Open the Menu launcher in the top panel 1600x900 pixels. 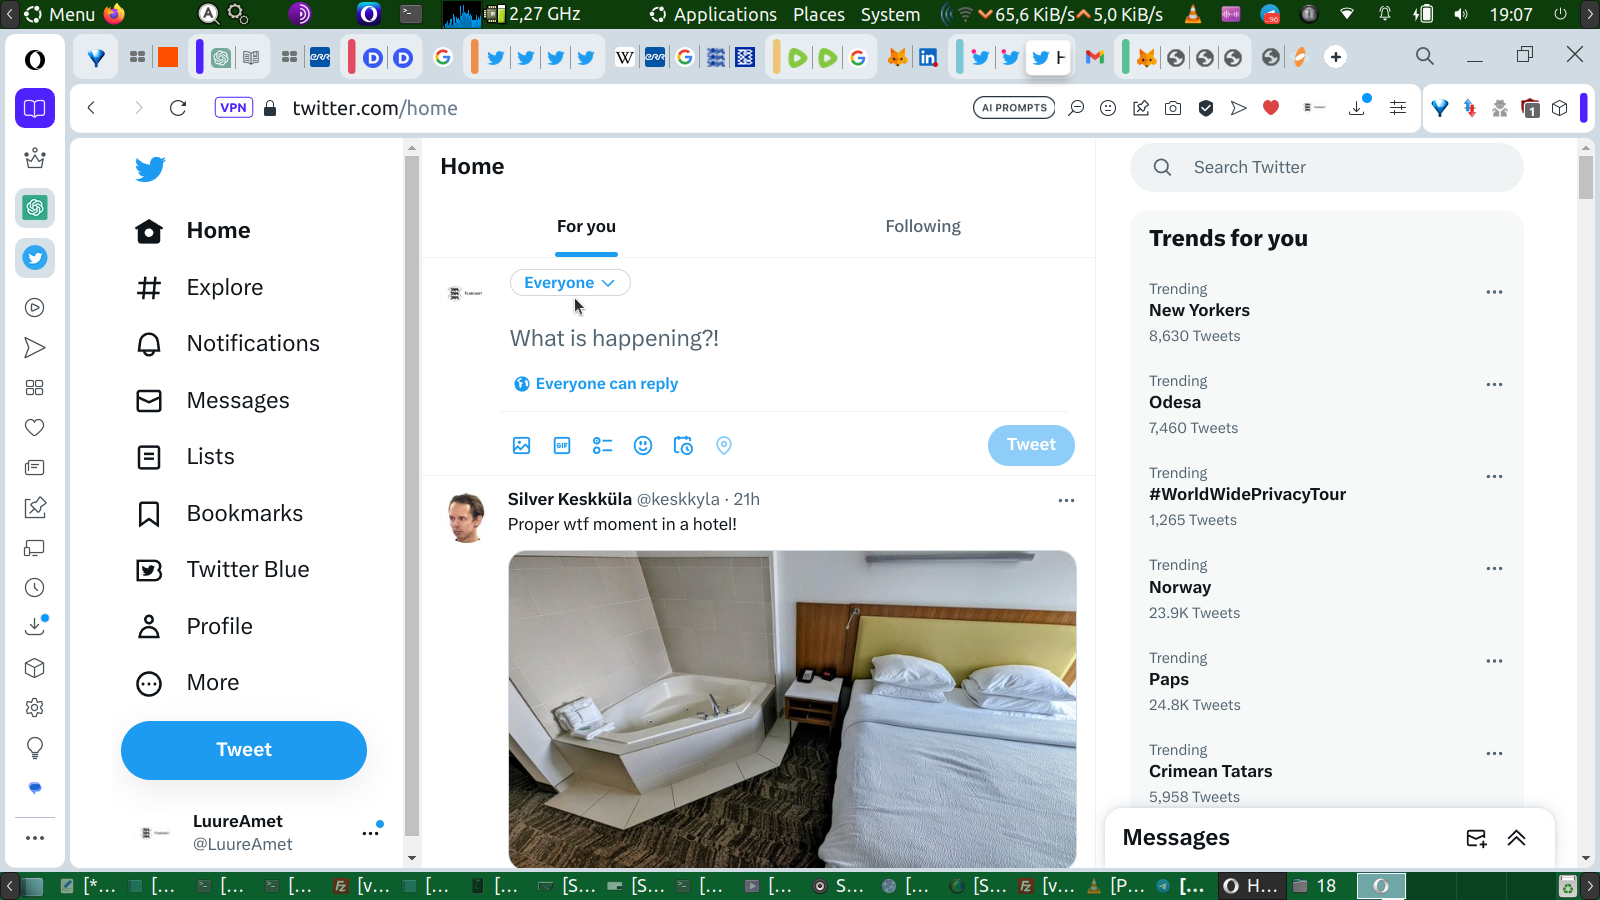pyautogui.click(x=60, y=14)
